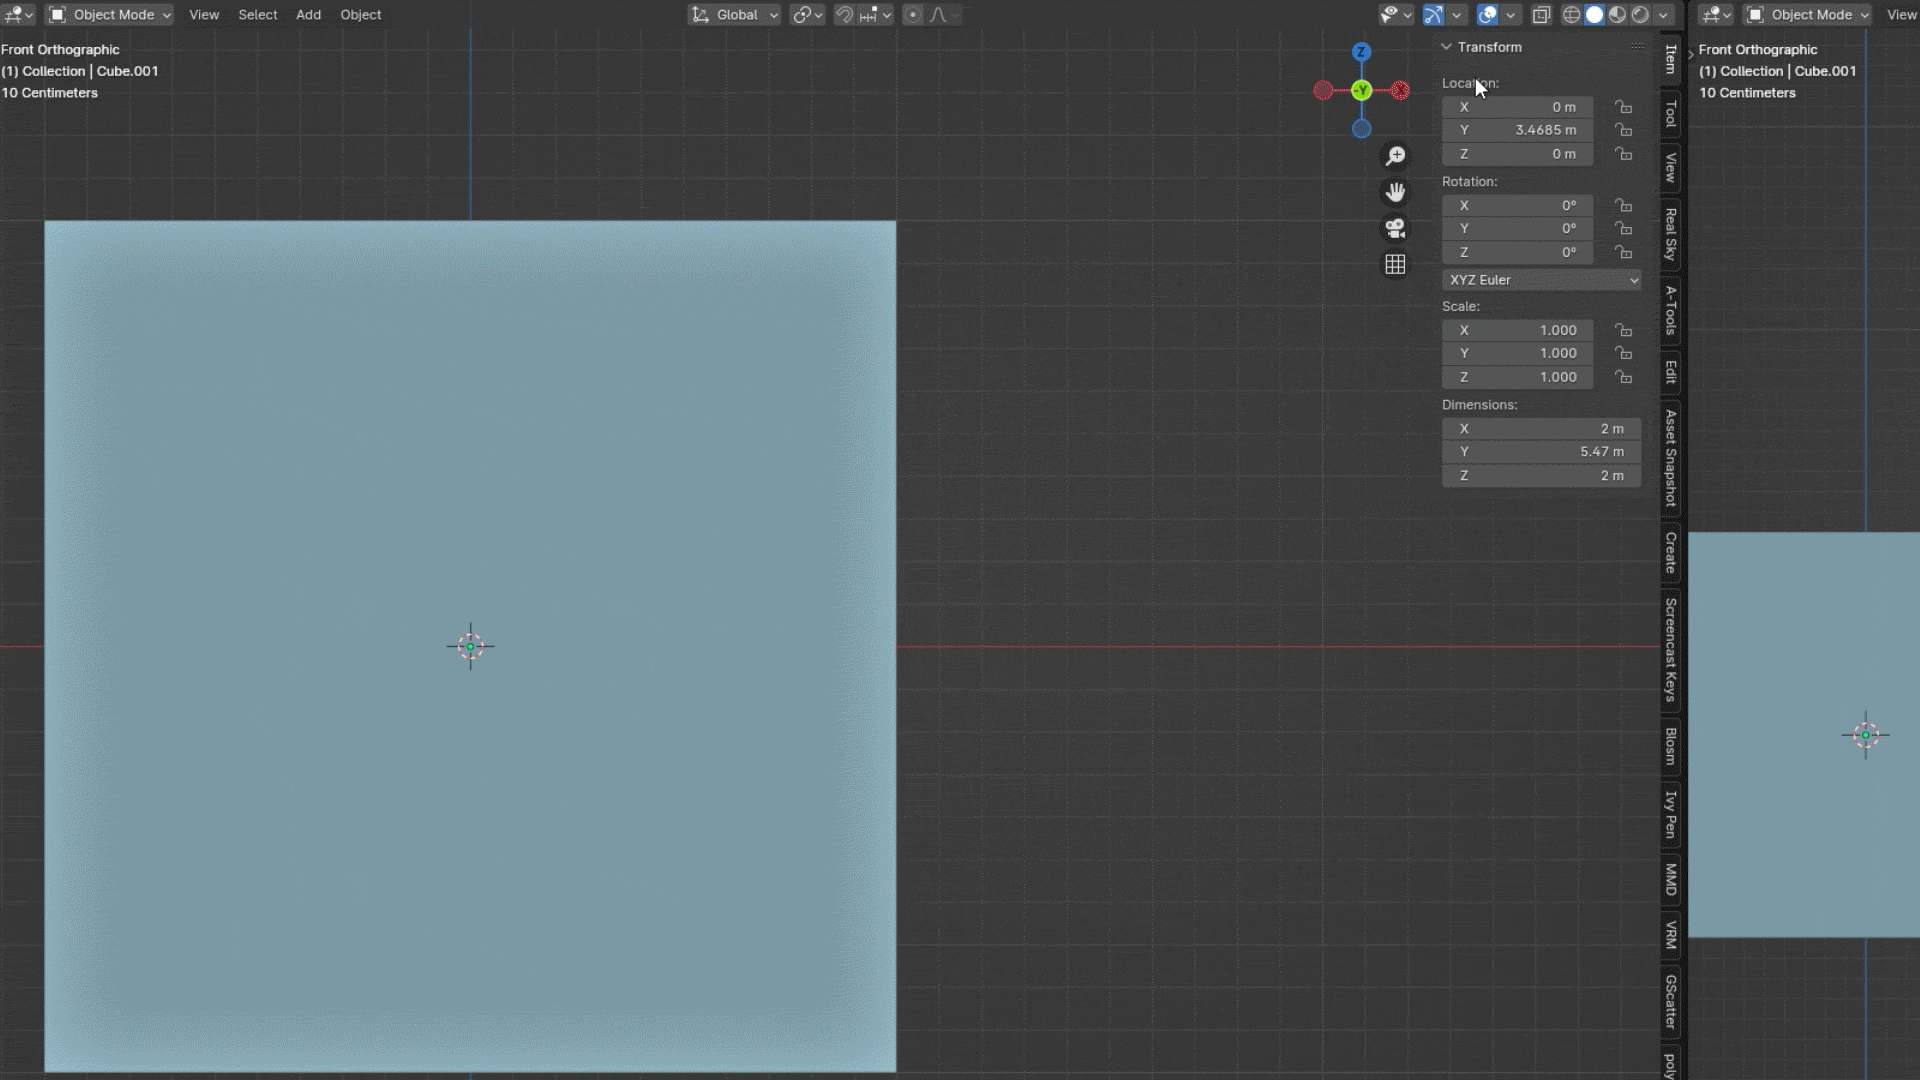Lock the Location Y value
This screenshot has width=1920, height=1080.
1623,130
